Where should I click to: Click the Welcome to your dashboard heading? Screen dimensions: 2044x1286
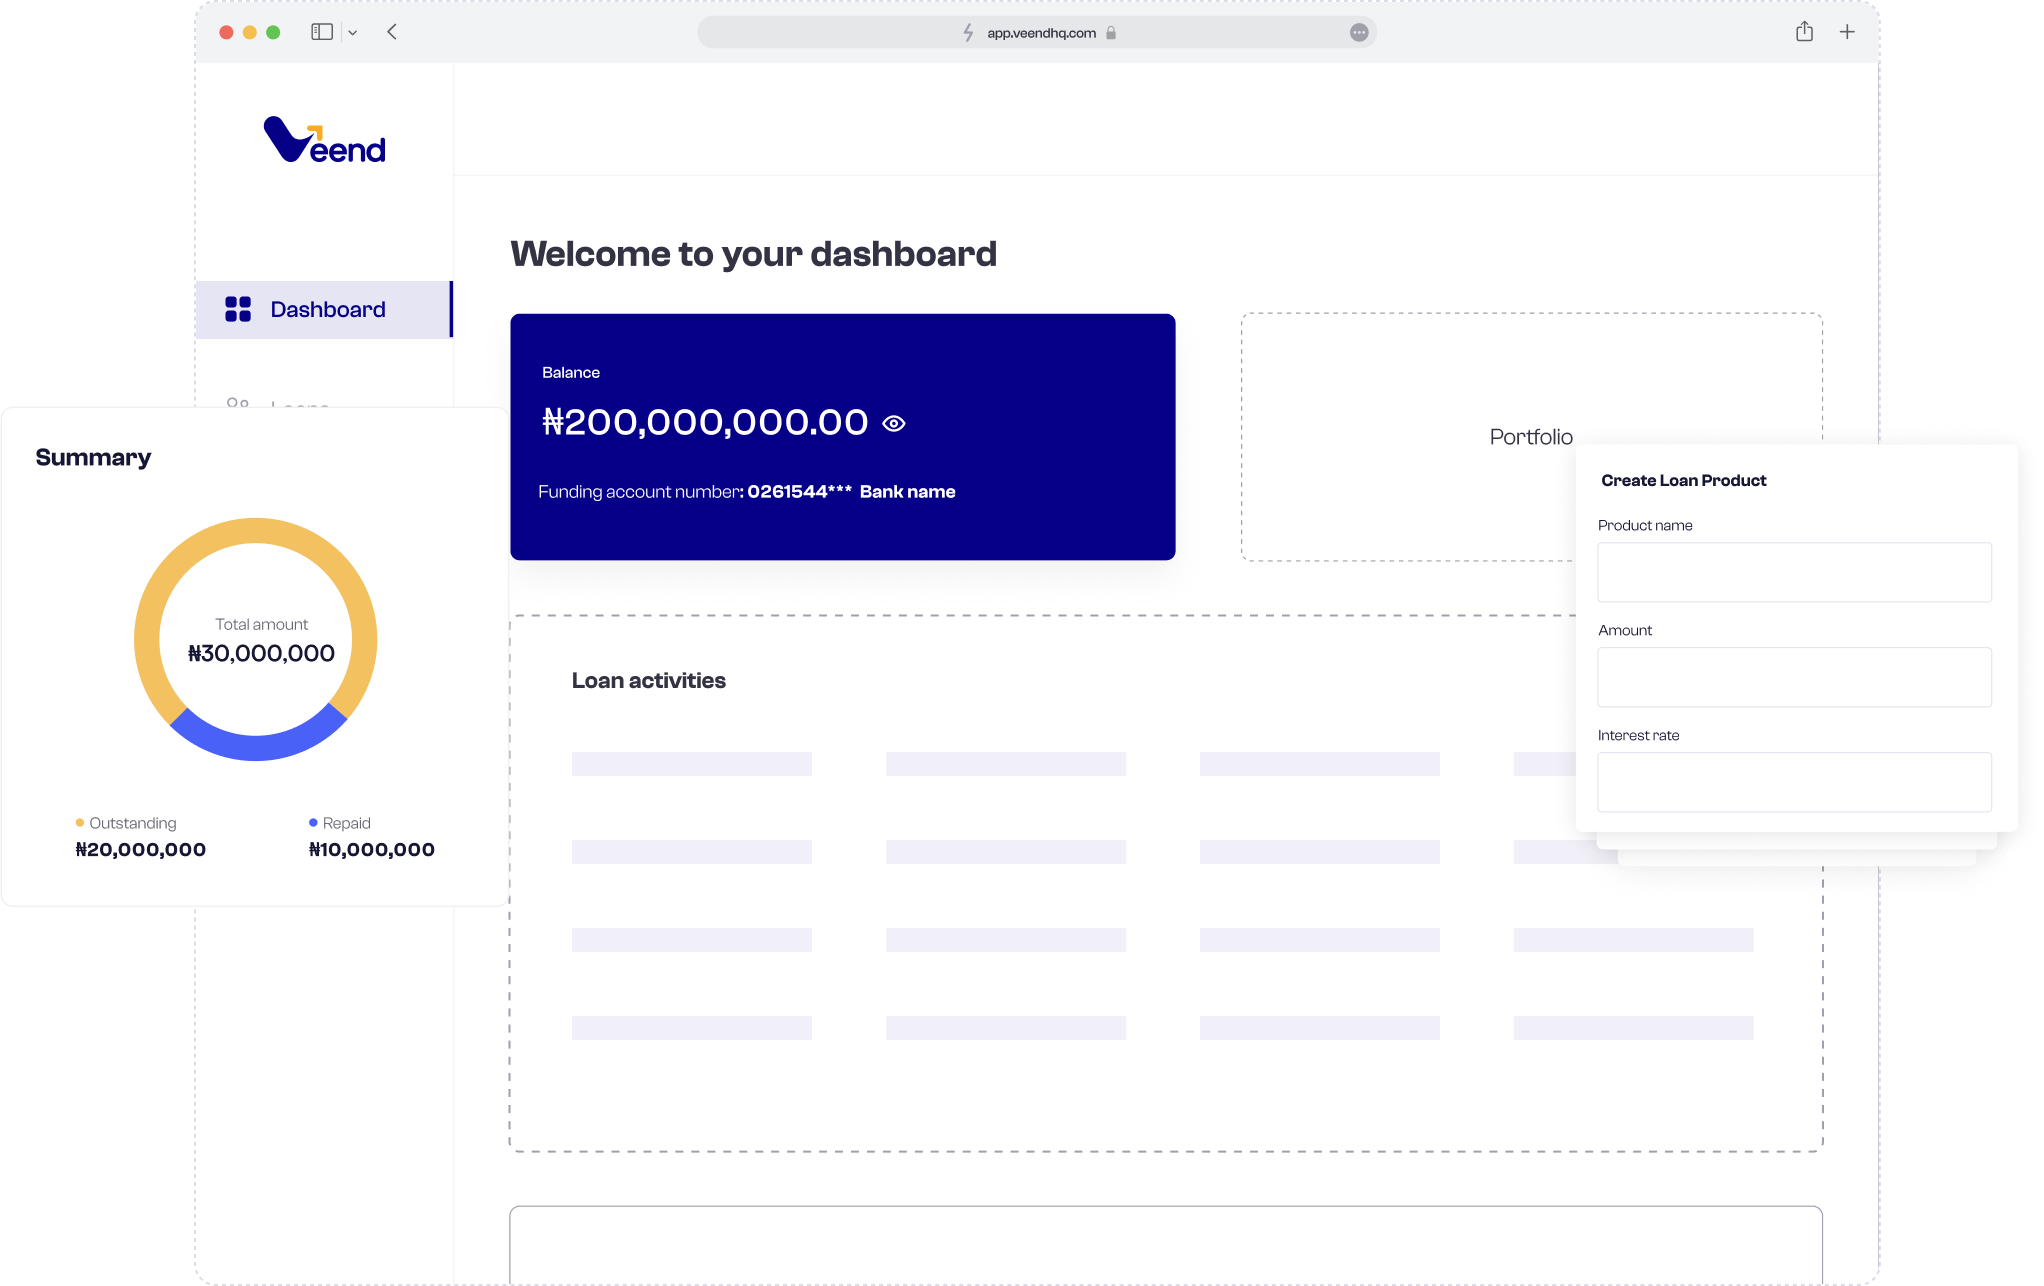tap(754, 254)
